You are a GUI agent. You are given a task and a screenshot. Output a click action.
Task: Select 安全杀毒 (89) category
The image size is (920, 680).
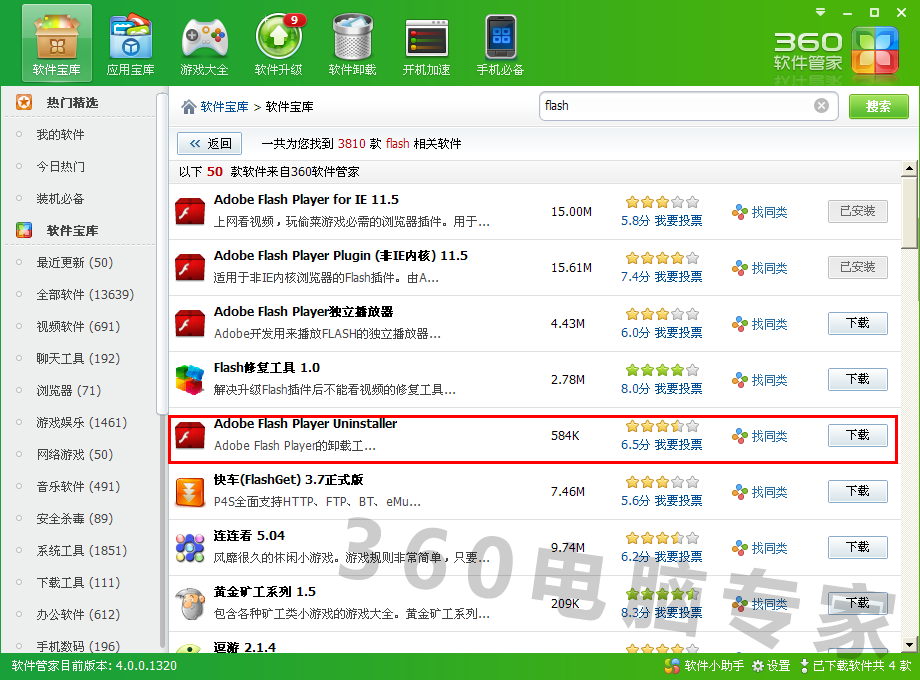(x=75, y=519)
